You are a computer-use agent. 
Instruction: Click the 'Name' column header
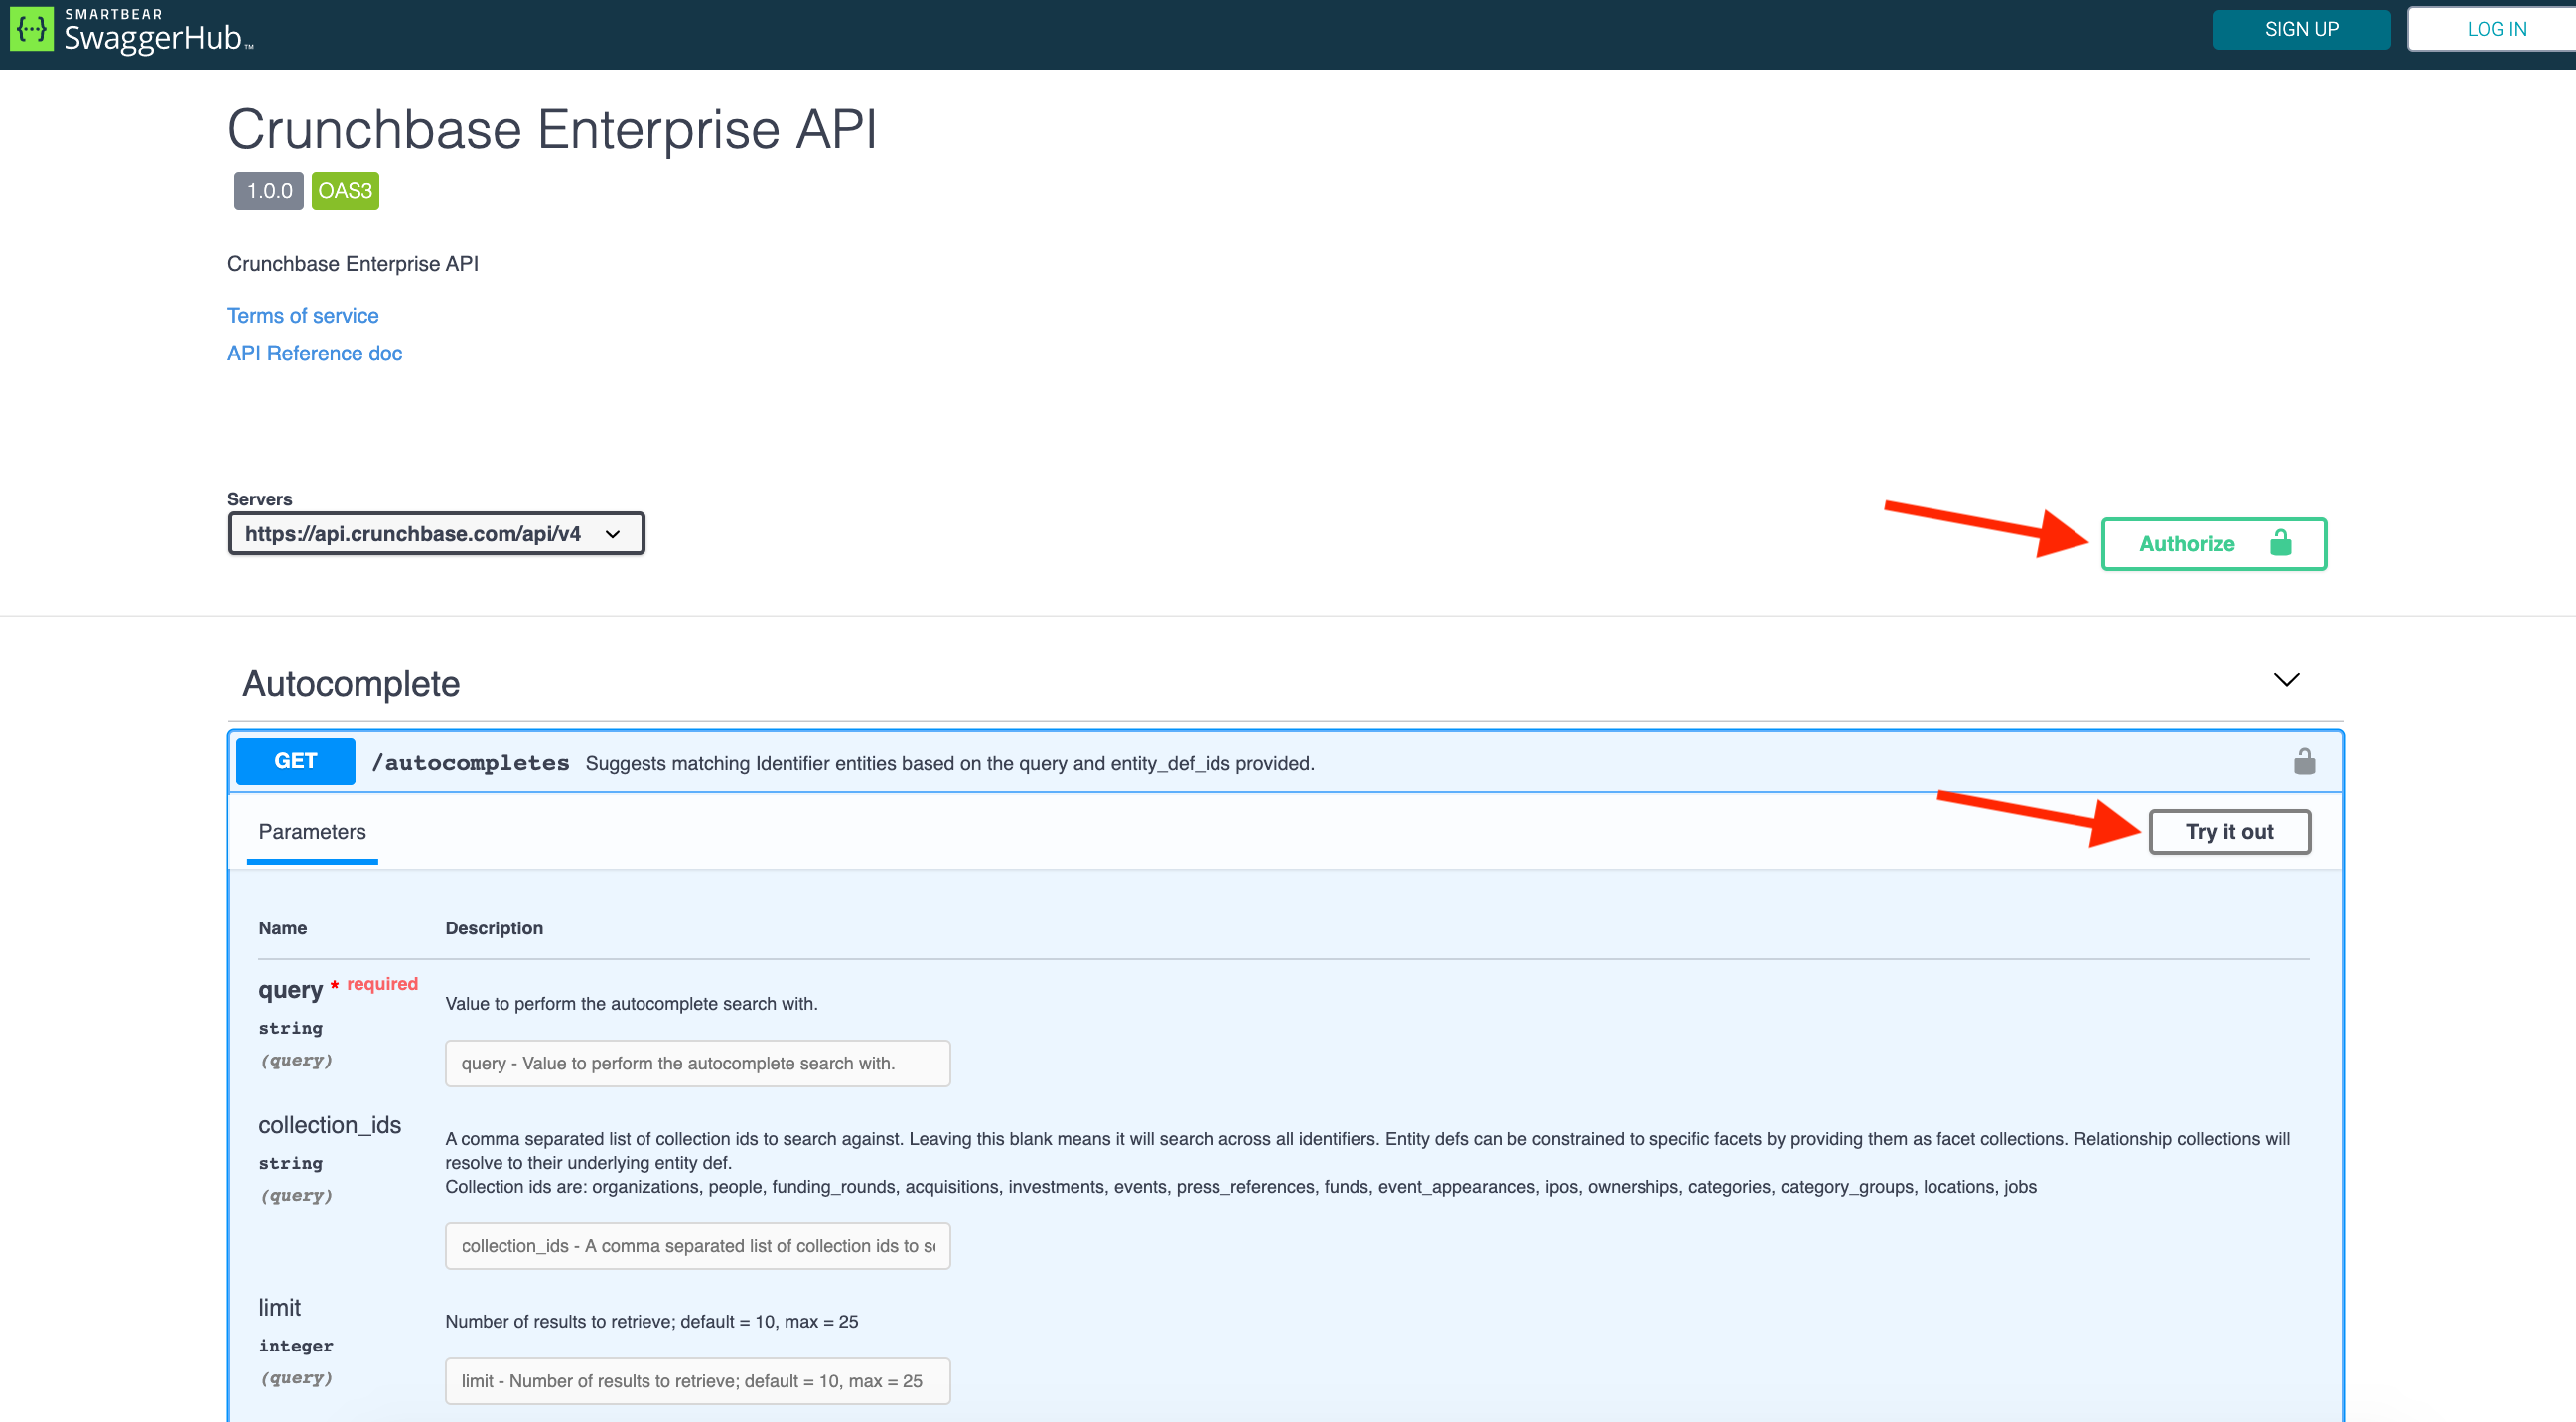283,928
